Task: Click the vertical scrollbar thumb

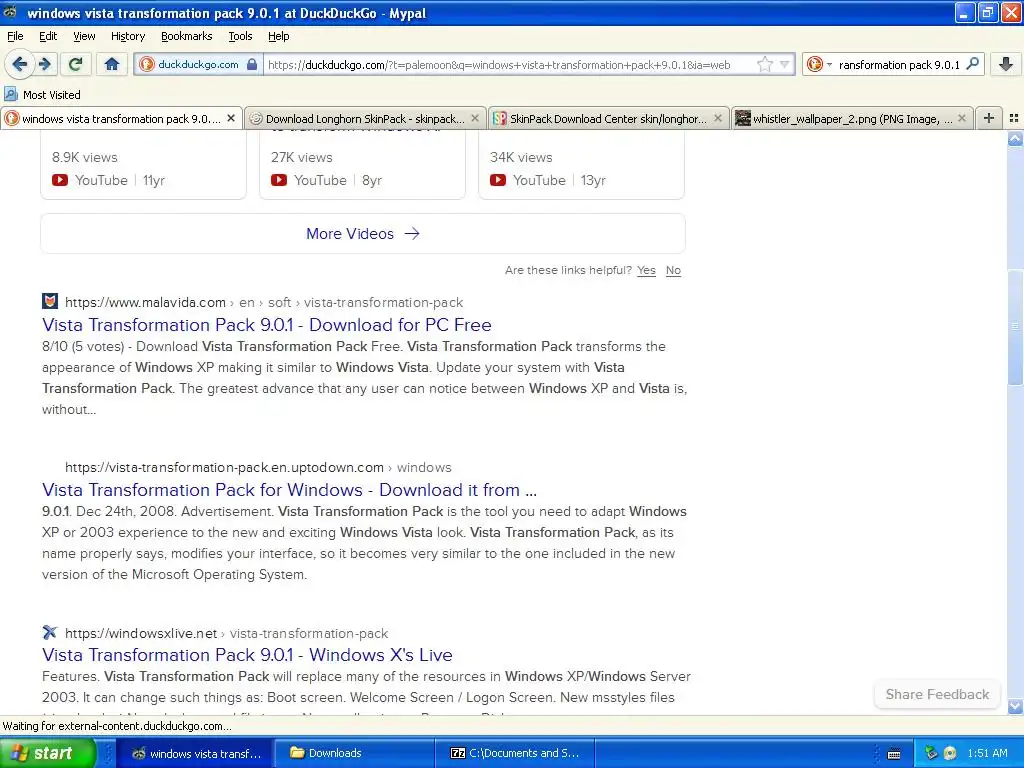Action: [1015, 327]
